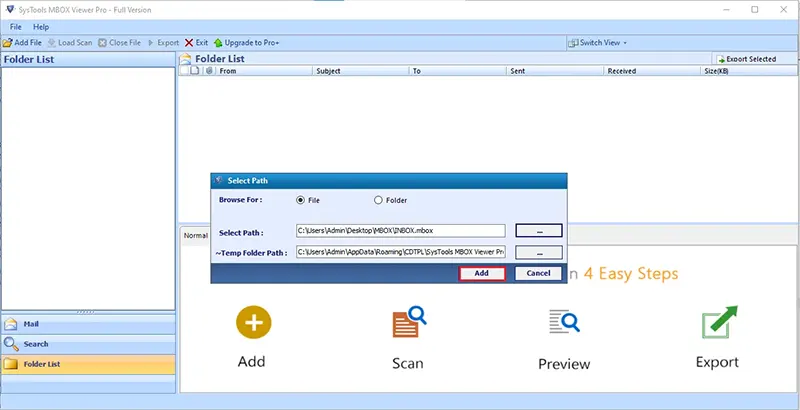The width and height of the screenshot is (800, 410).
Task: Sort by Received column
Action: coord(652,71)
